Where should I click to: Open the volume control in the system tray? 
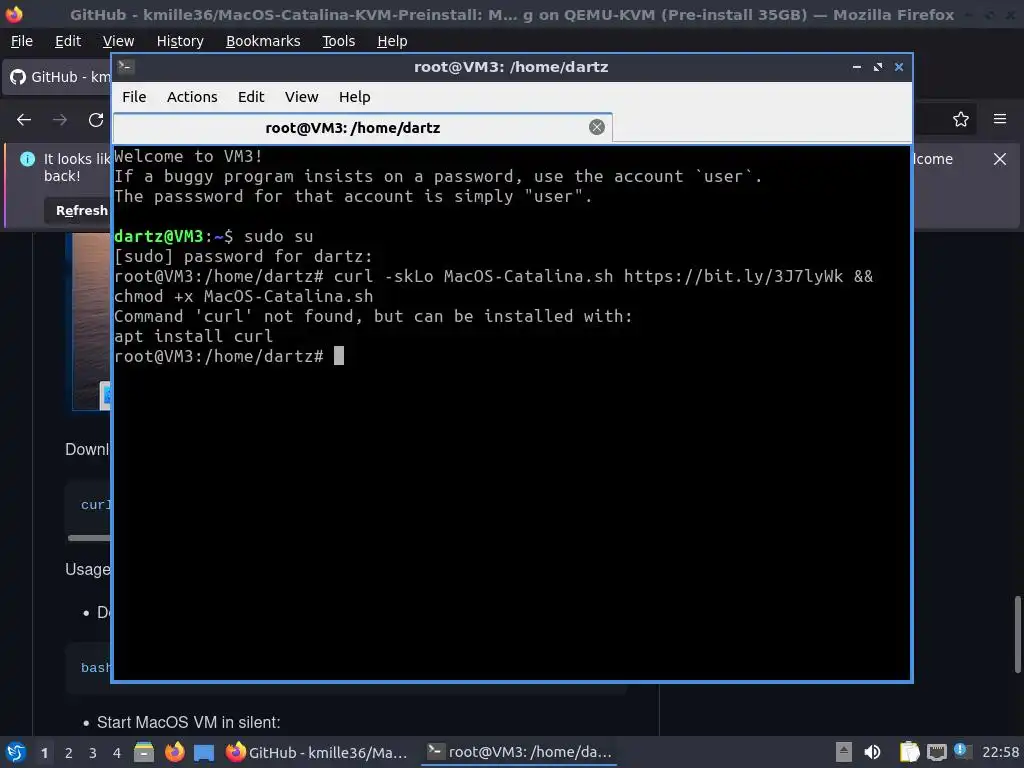[872, 752]
